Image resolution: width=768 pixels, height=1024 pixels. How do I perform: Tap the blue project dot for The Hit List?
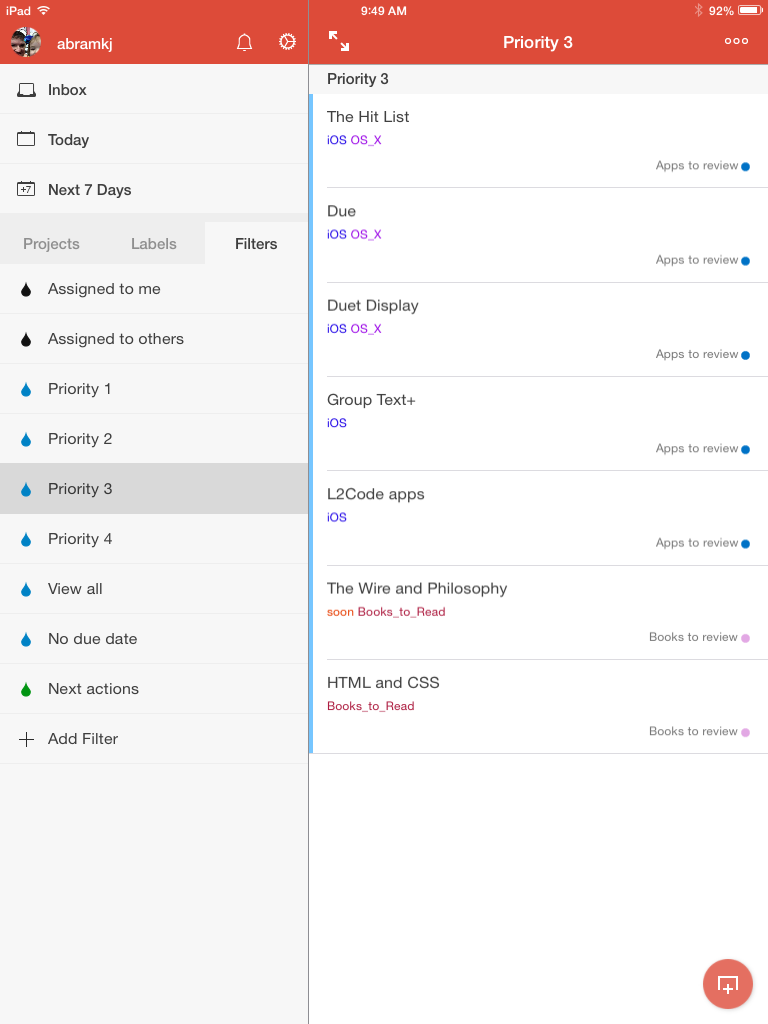click(745, 166)
